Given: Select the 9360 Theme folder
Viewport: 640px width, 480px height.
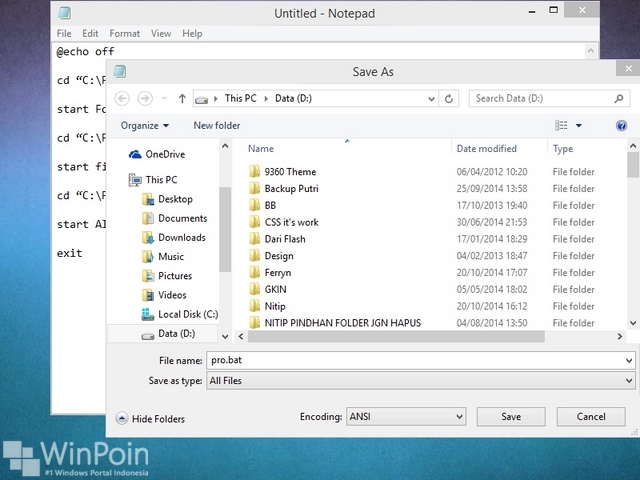Looking at the screenshot, I should pos(282,171).
